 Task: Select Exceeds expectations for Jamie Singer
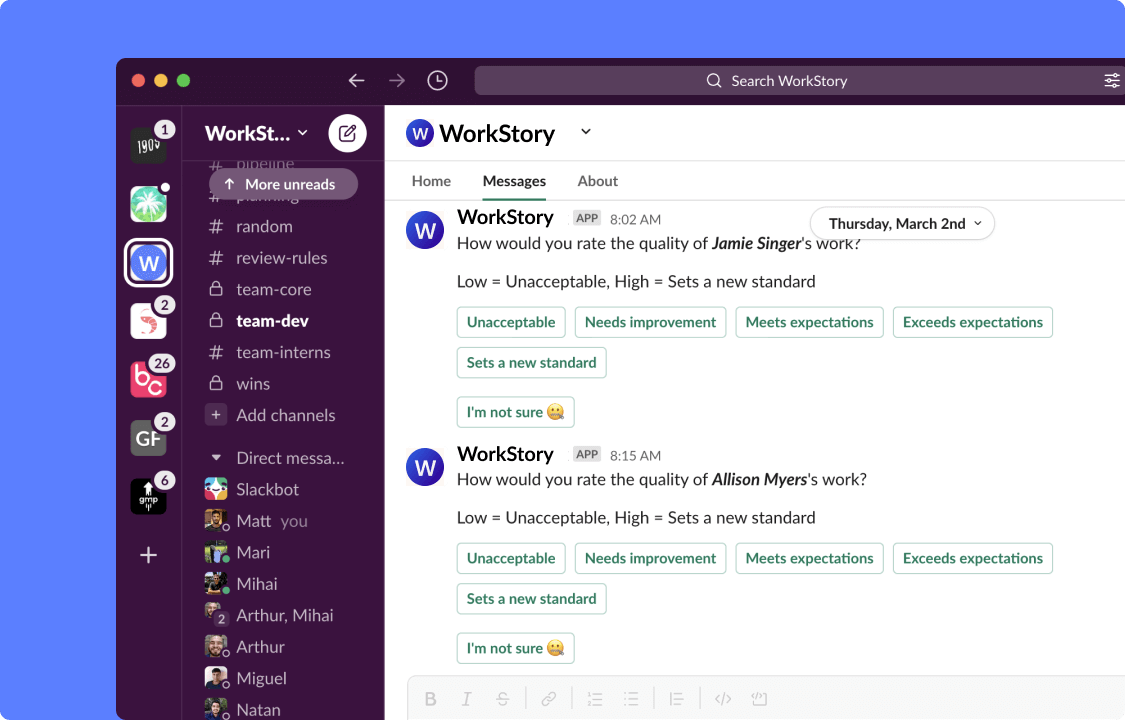[972, 322]
